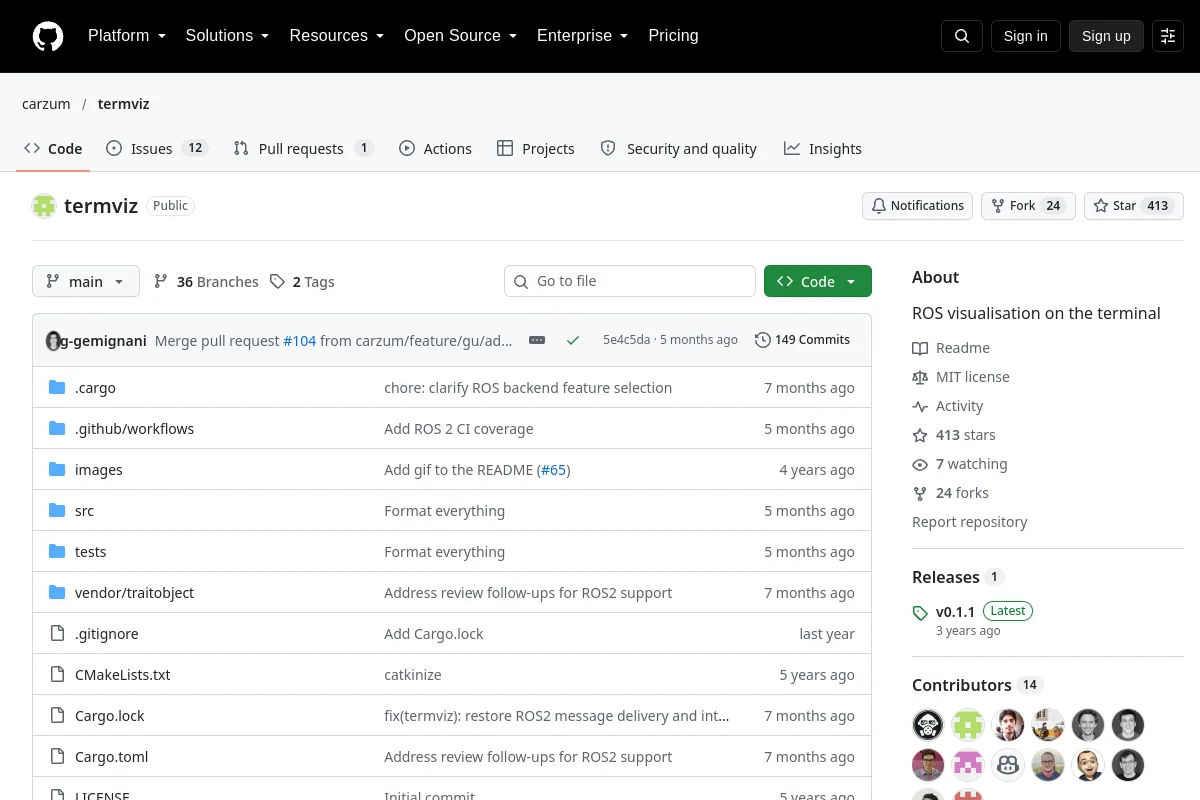
Task: Click the watching eye icon
Action: [x=920, y=464]
